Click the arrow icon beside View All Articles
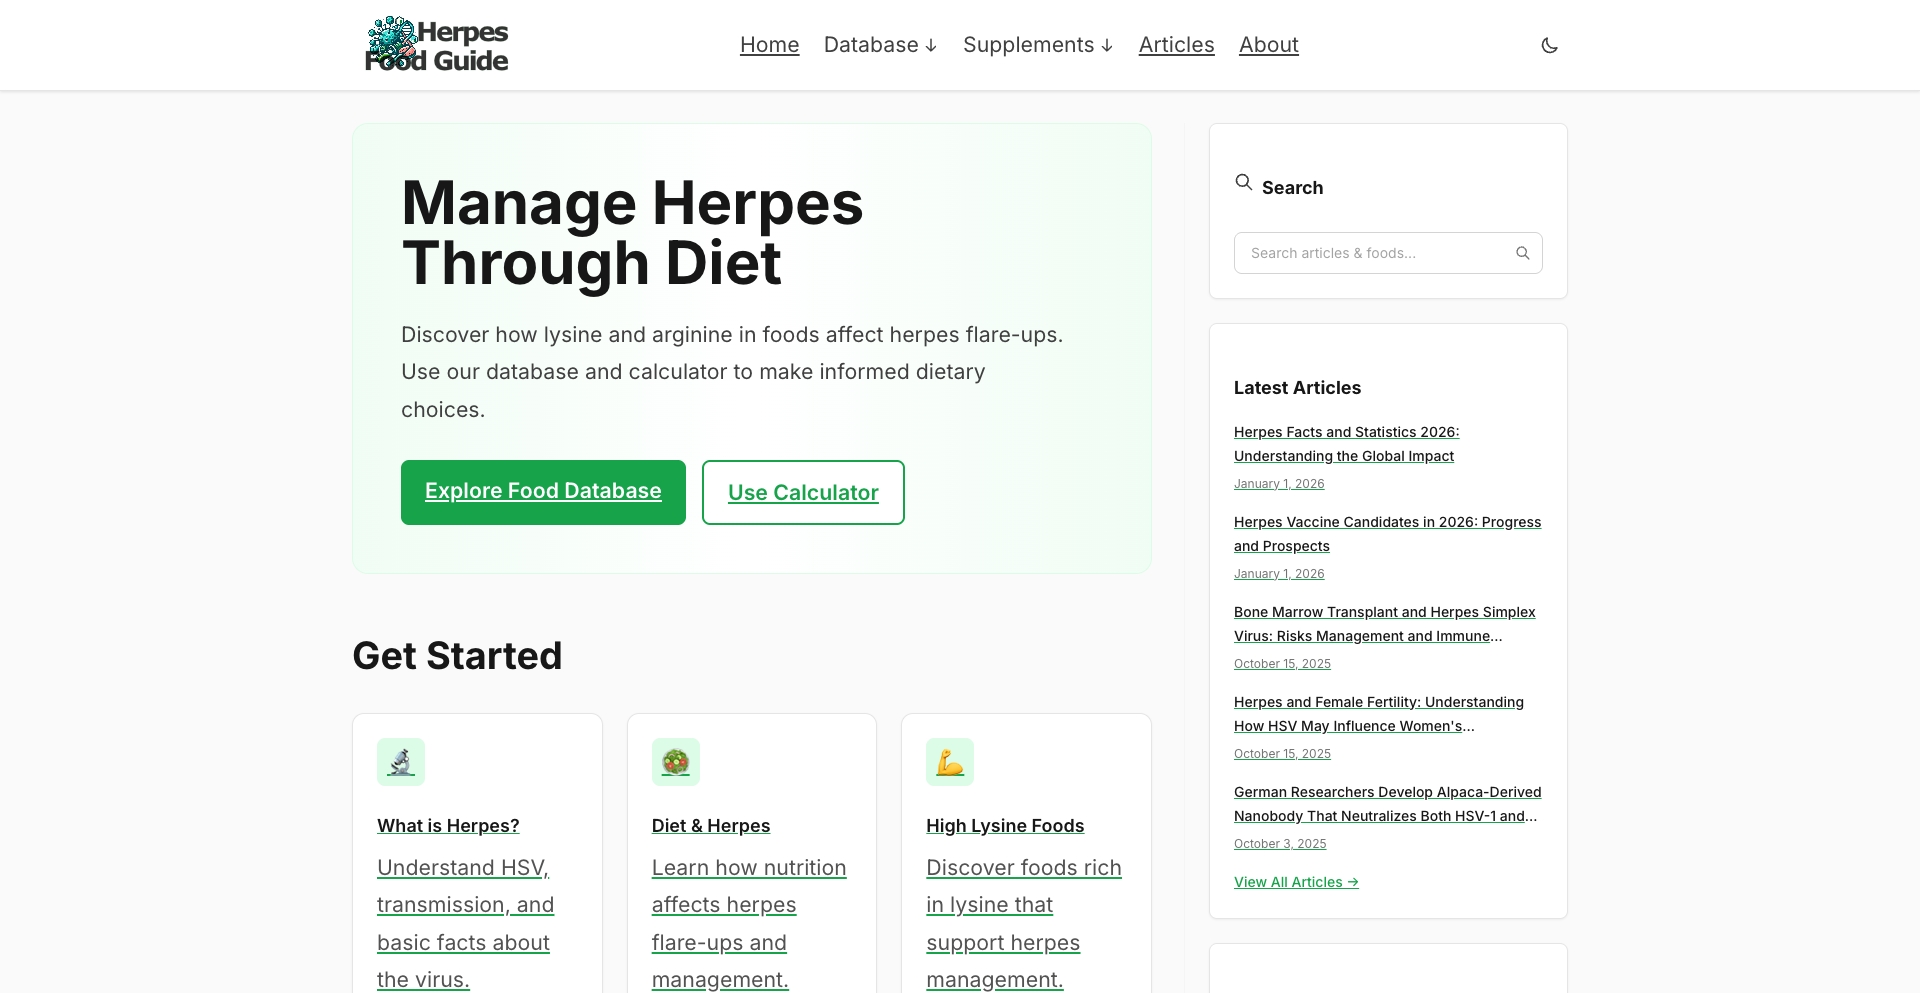 tap(1354, 882)
